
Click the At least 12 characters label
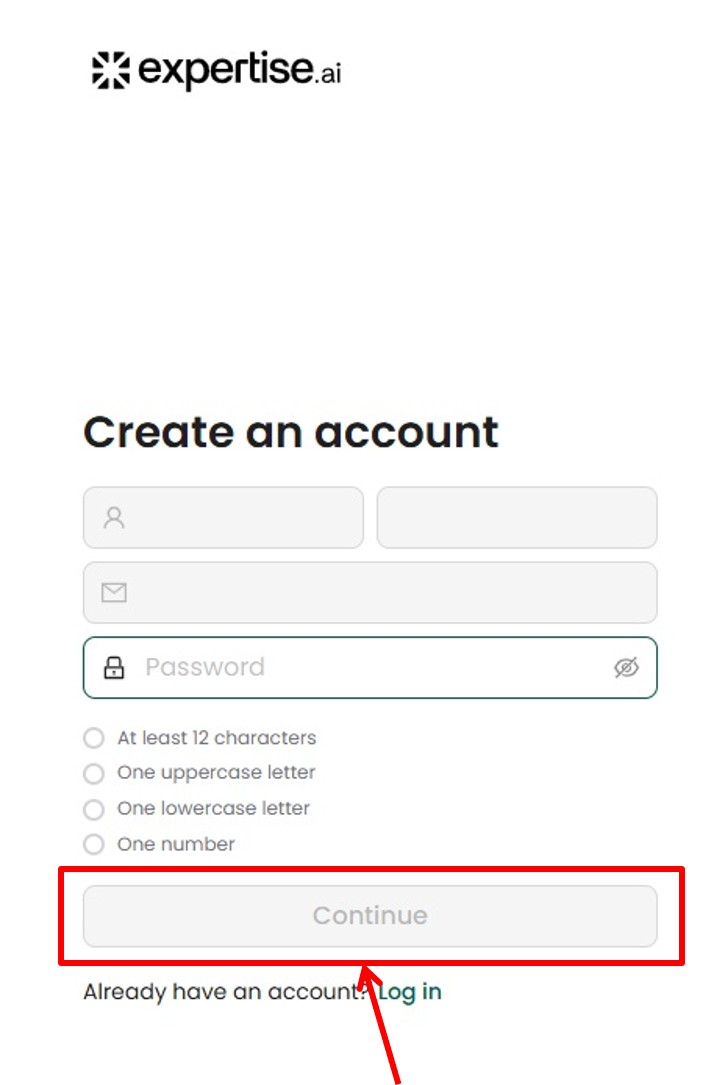(216, 738)
